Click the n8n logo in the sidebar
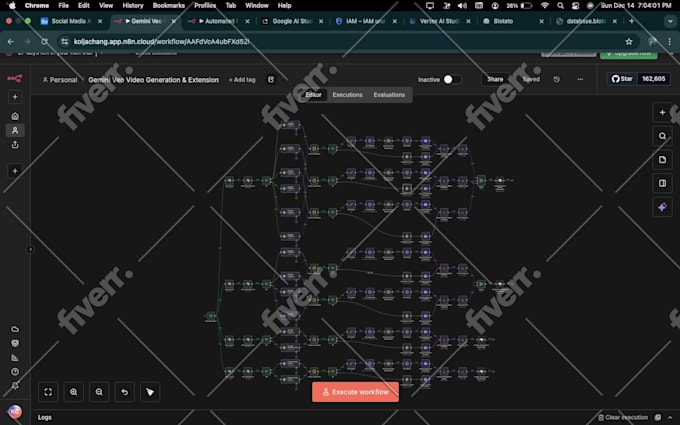 [14, 78]
